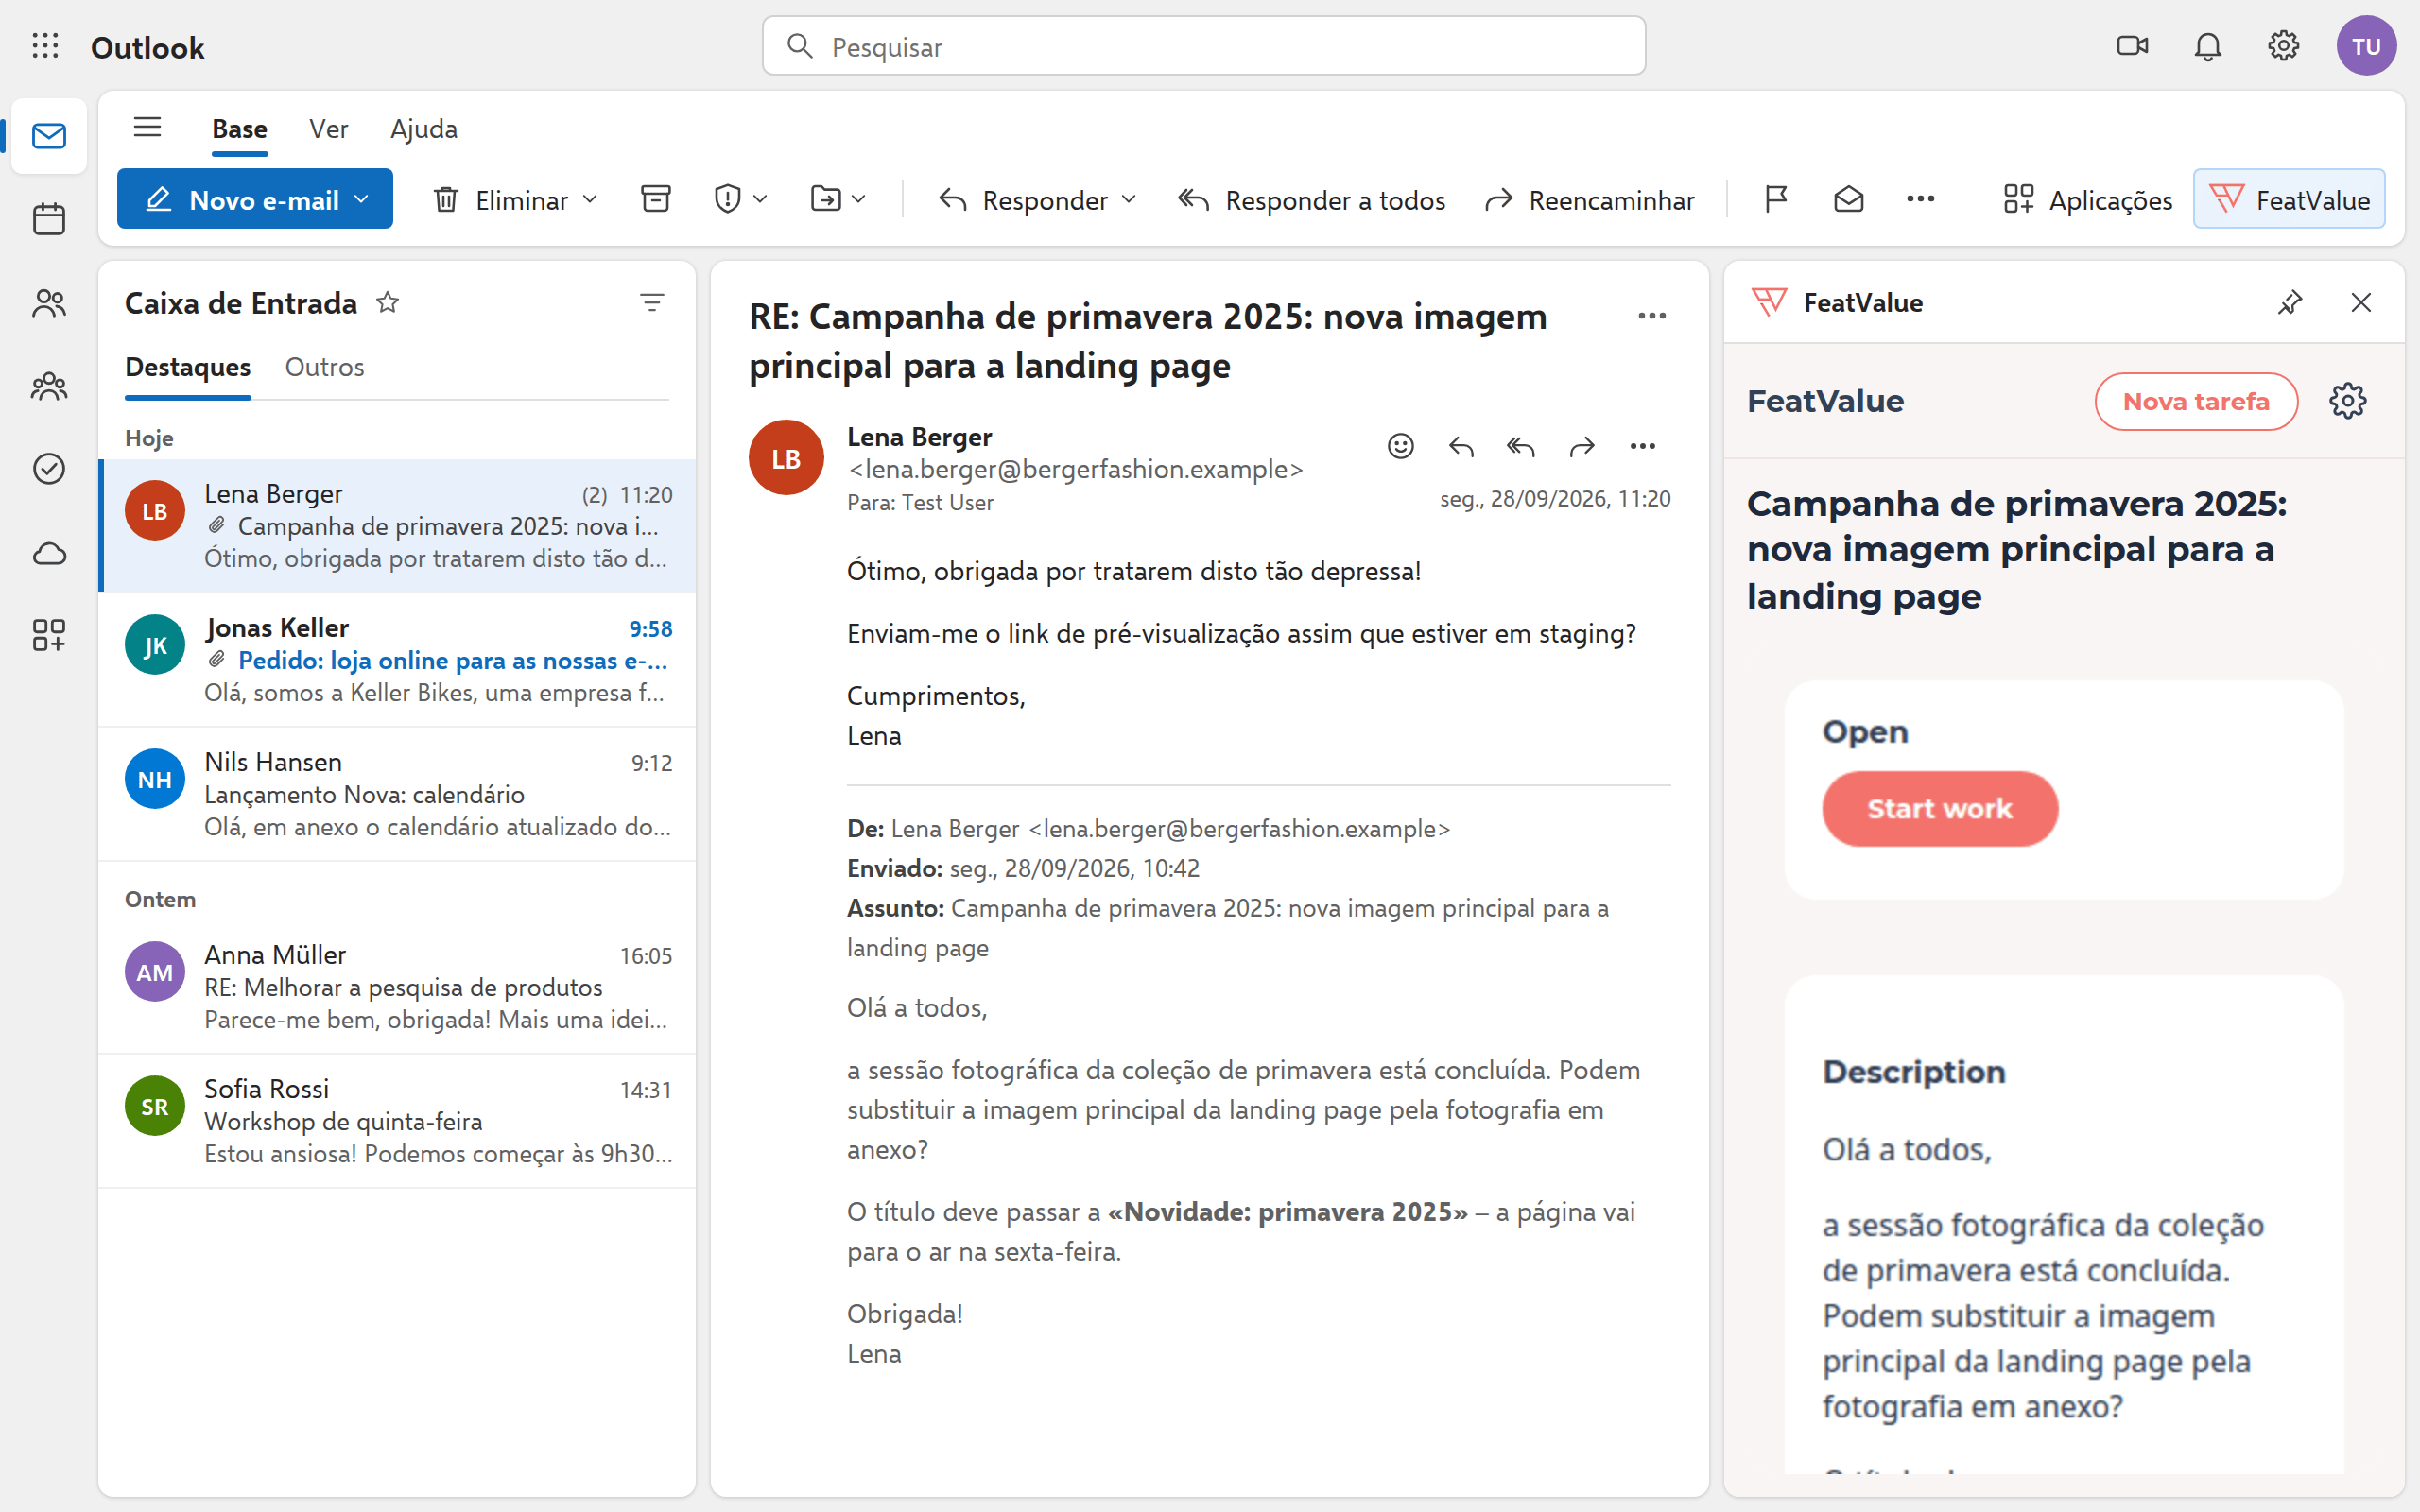This screenshot has width=2420, height=1512.
Task: Open Nils Hansen's Lançamento Nova email
Action: pos(397,794)
